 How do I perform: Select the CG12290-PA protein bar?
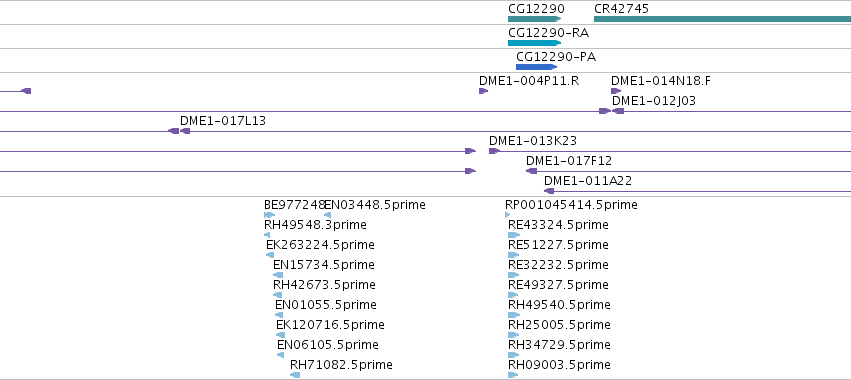pos(536,67)
